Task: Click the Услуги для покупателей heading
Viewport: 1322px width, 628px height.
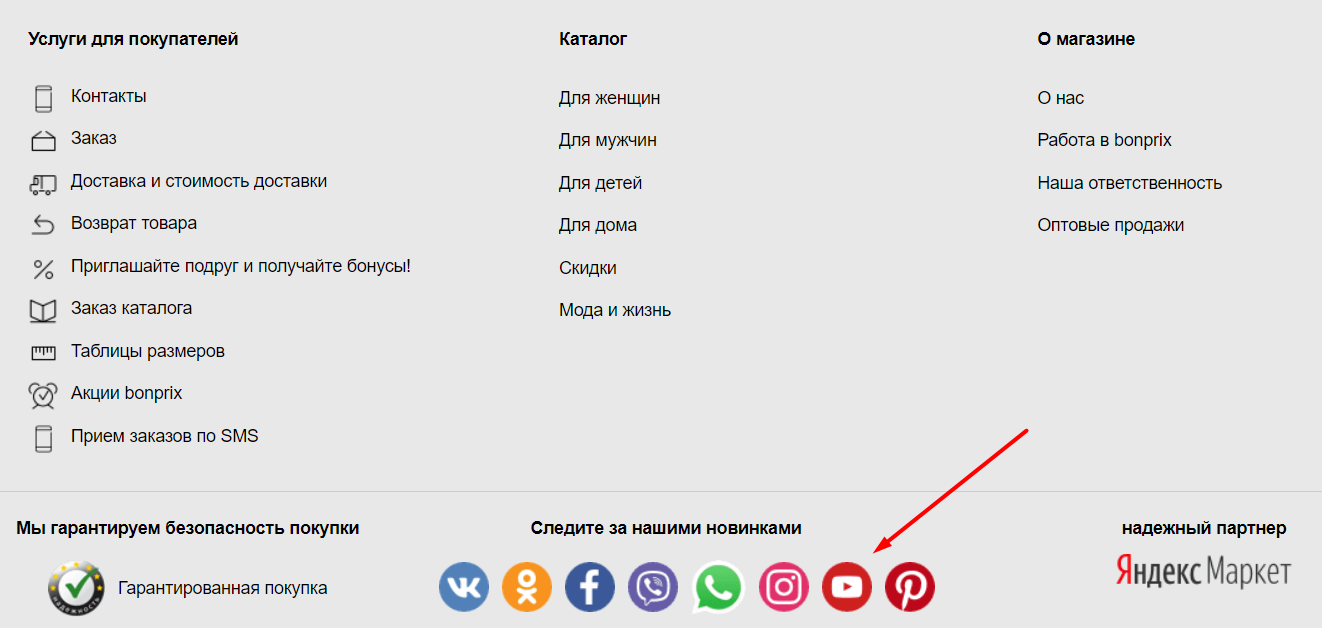Action: pos(134,39)
